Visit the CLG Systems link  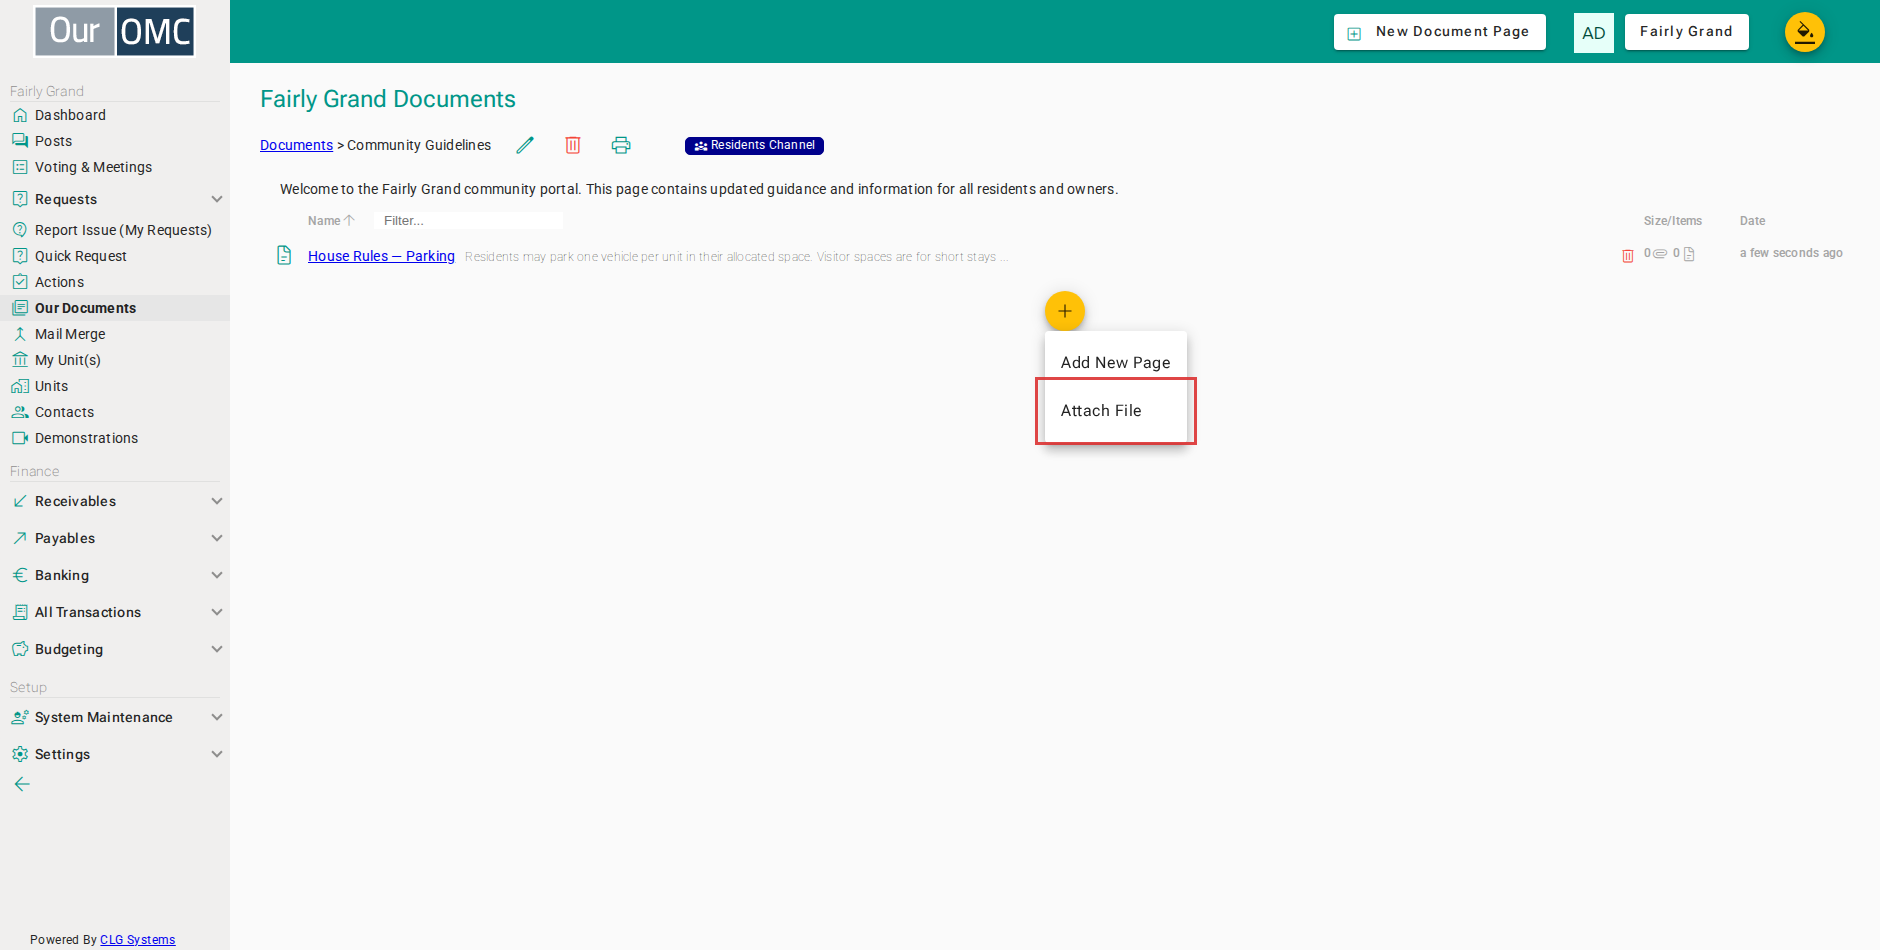tap(137, 940)
